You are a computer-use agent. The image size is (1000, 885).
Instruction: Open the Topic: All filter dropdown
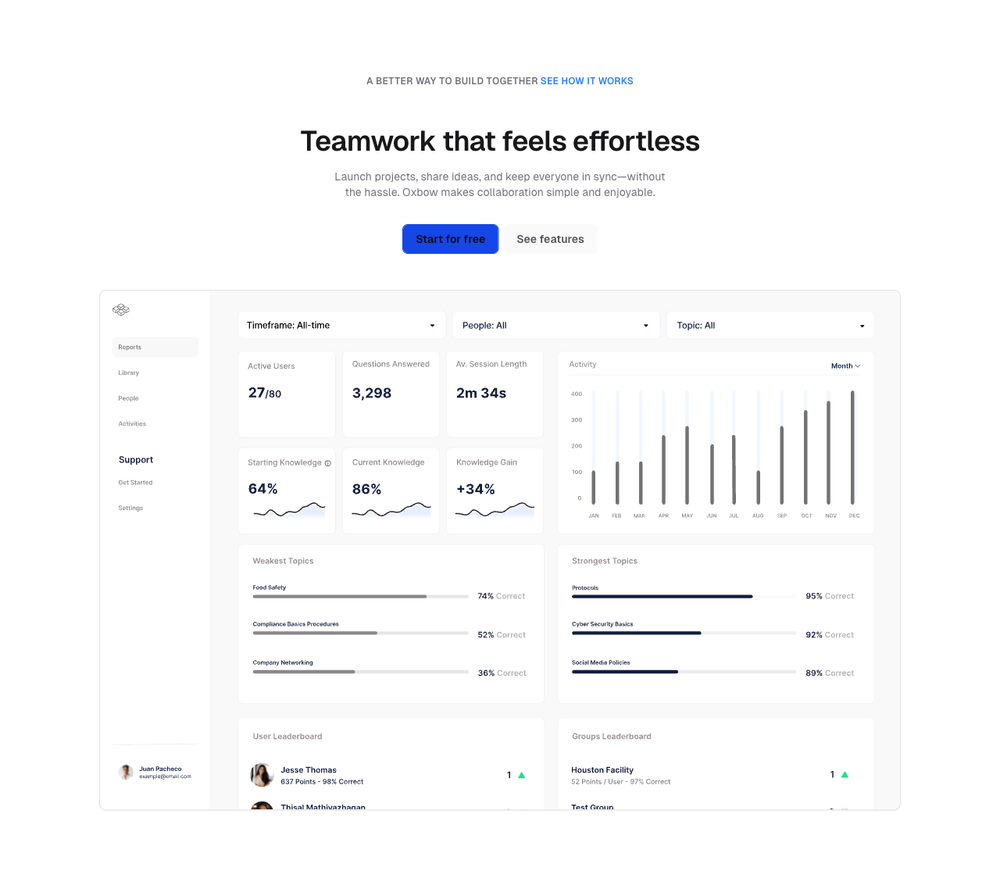pos(769,325)
